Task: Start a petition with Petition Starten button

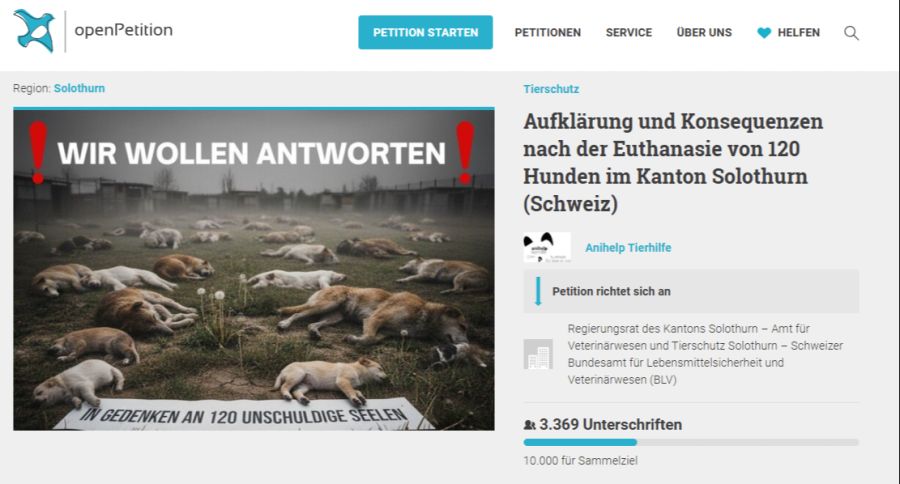Action: click(x=425, y=32)
